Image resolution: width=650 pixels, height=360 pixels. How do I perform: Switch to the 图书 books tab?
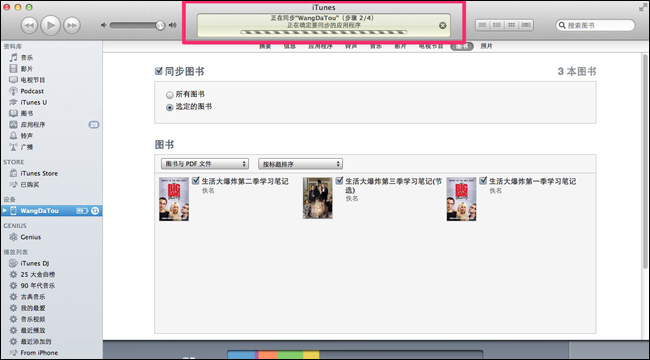[462, 46]
